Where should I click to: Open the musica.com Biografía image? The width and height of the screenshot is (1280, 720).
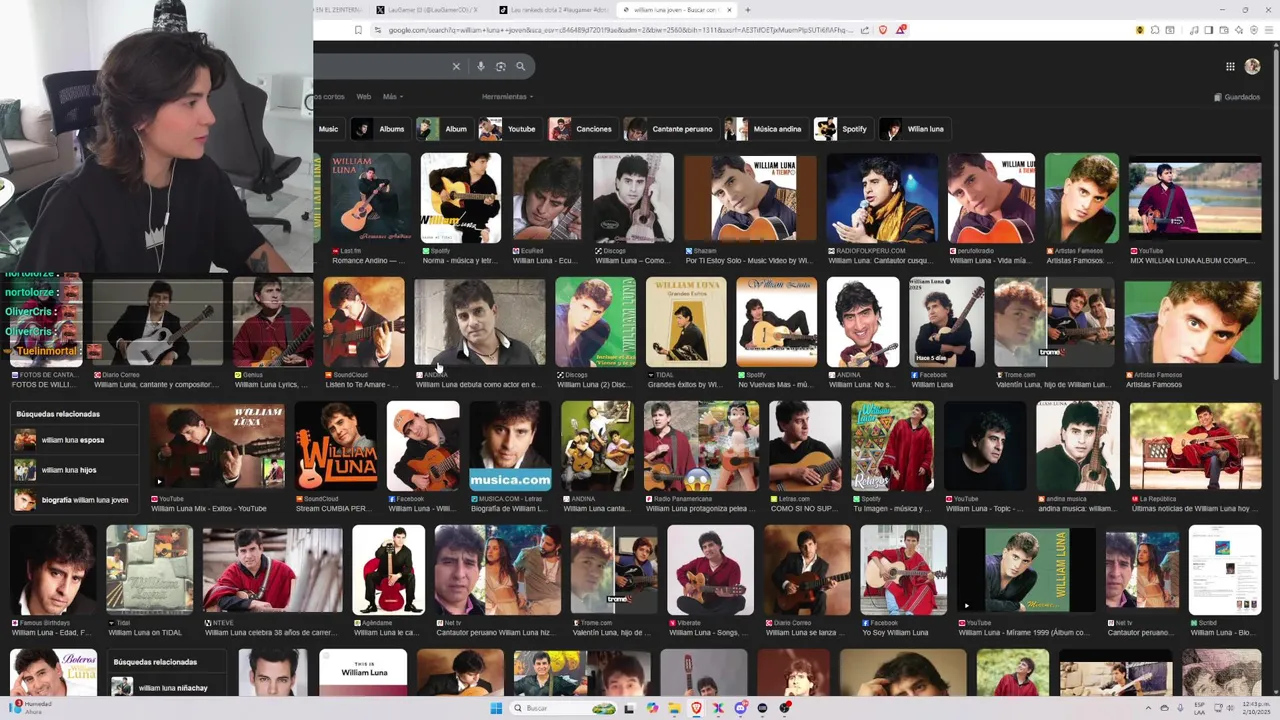[x=510, y=445]
